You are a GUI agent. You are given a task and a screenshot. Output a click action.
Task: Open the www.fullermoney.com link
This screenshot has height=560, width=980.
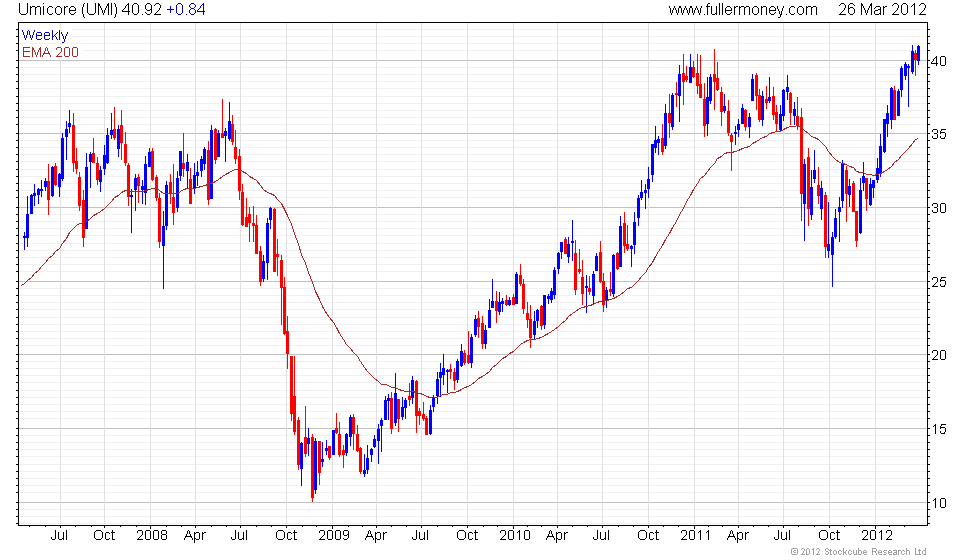pyautogui.click(x=742, y=9)
